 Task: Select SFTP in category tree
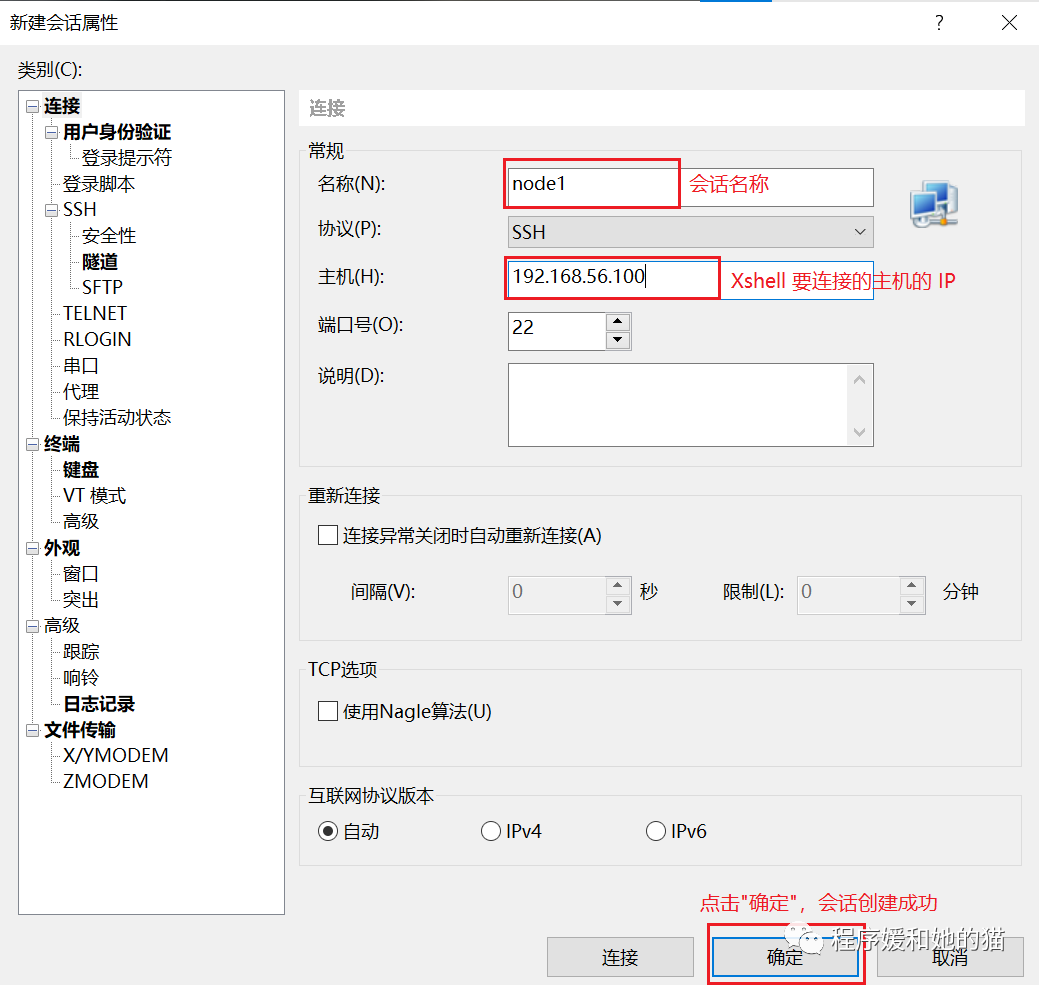102,287
